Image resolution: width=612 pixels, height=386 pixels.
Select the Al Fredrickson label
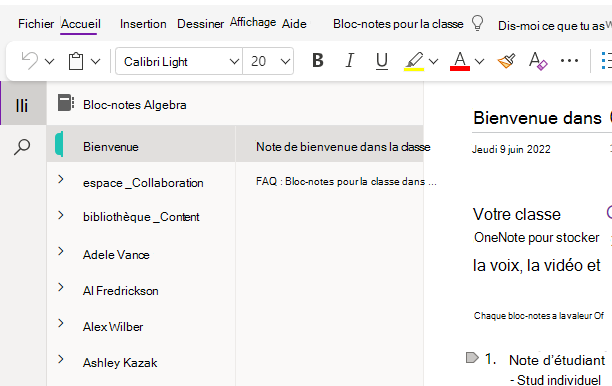(x=121, y=291)
